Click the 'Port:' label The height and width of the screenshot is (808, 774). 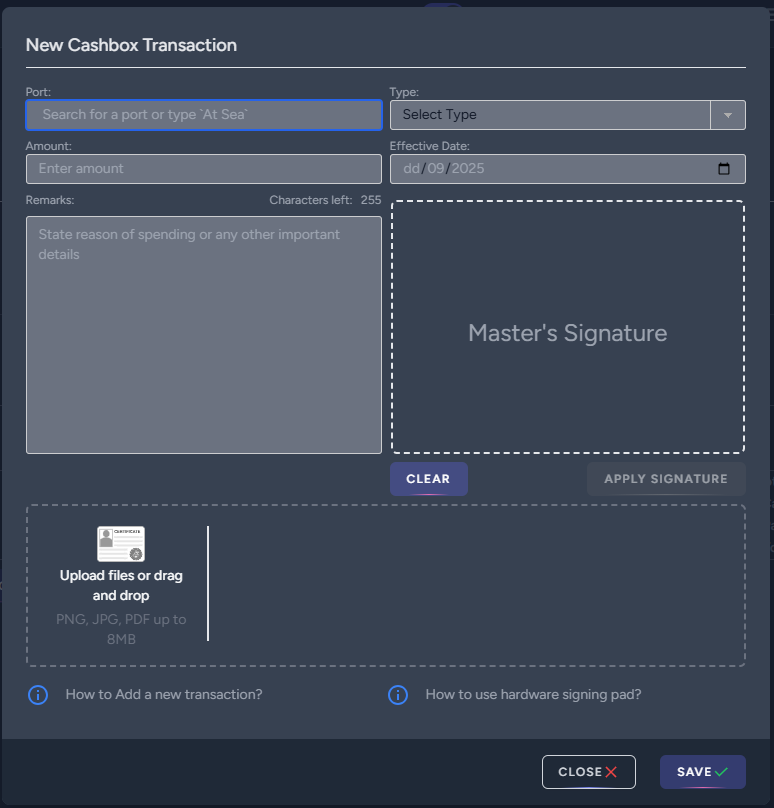pos(38,92)
